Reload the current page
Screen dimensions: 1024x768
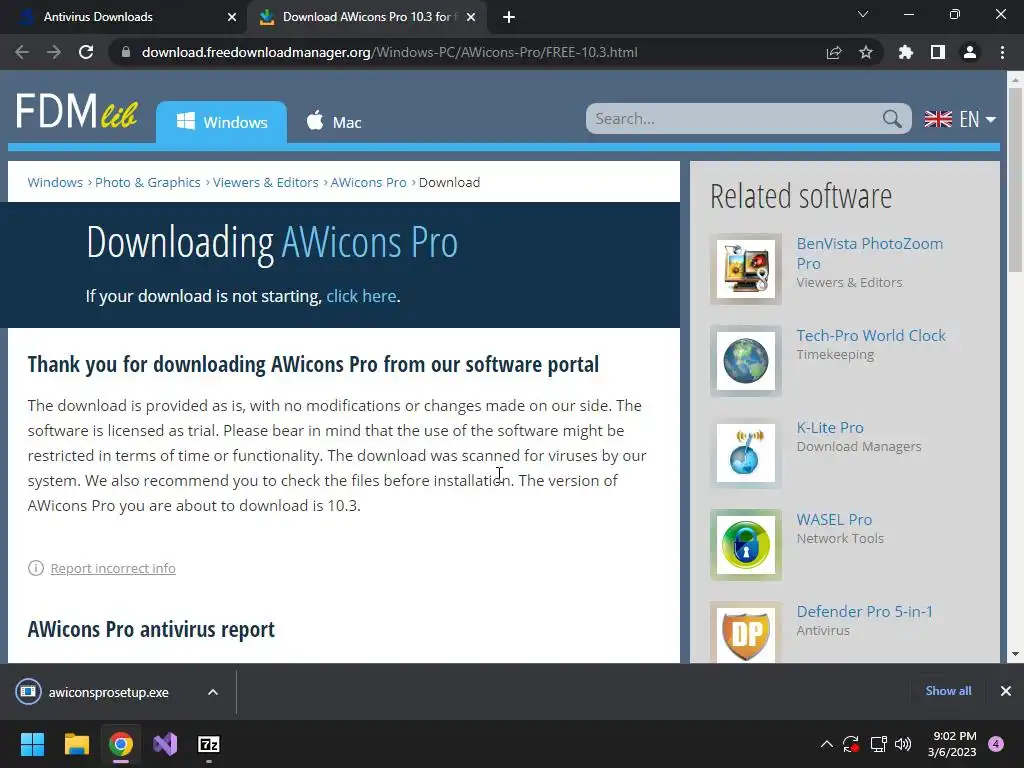pyautogui.click(x=86, y=52)
